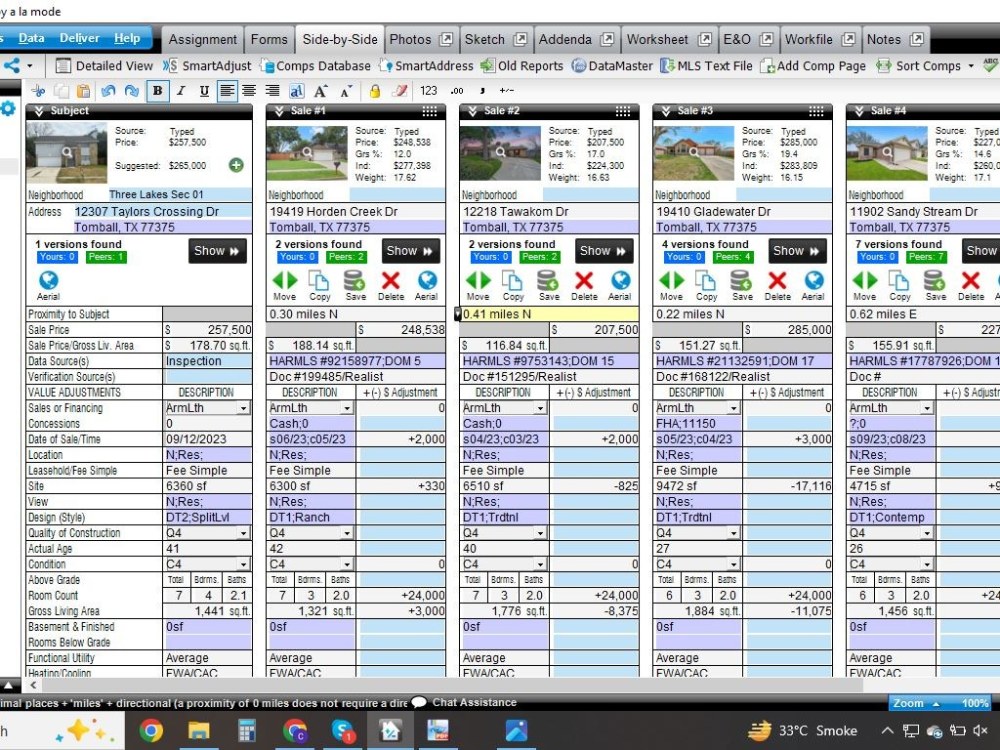Click MLS Text File import
The width and height of the screenshot is (1000, 750).
tap(707, 66)
